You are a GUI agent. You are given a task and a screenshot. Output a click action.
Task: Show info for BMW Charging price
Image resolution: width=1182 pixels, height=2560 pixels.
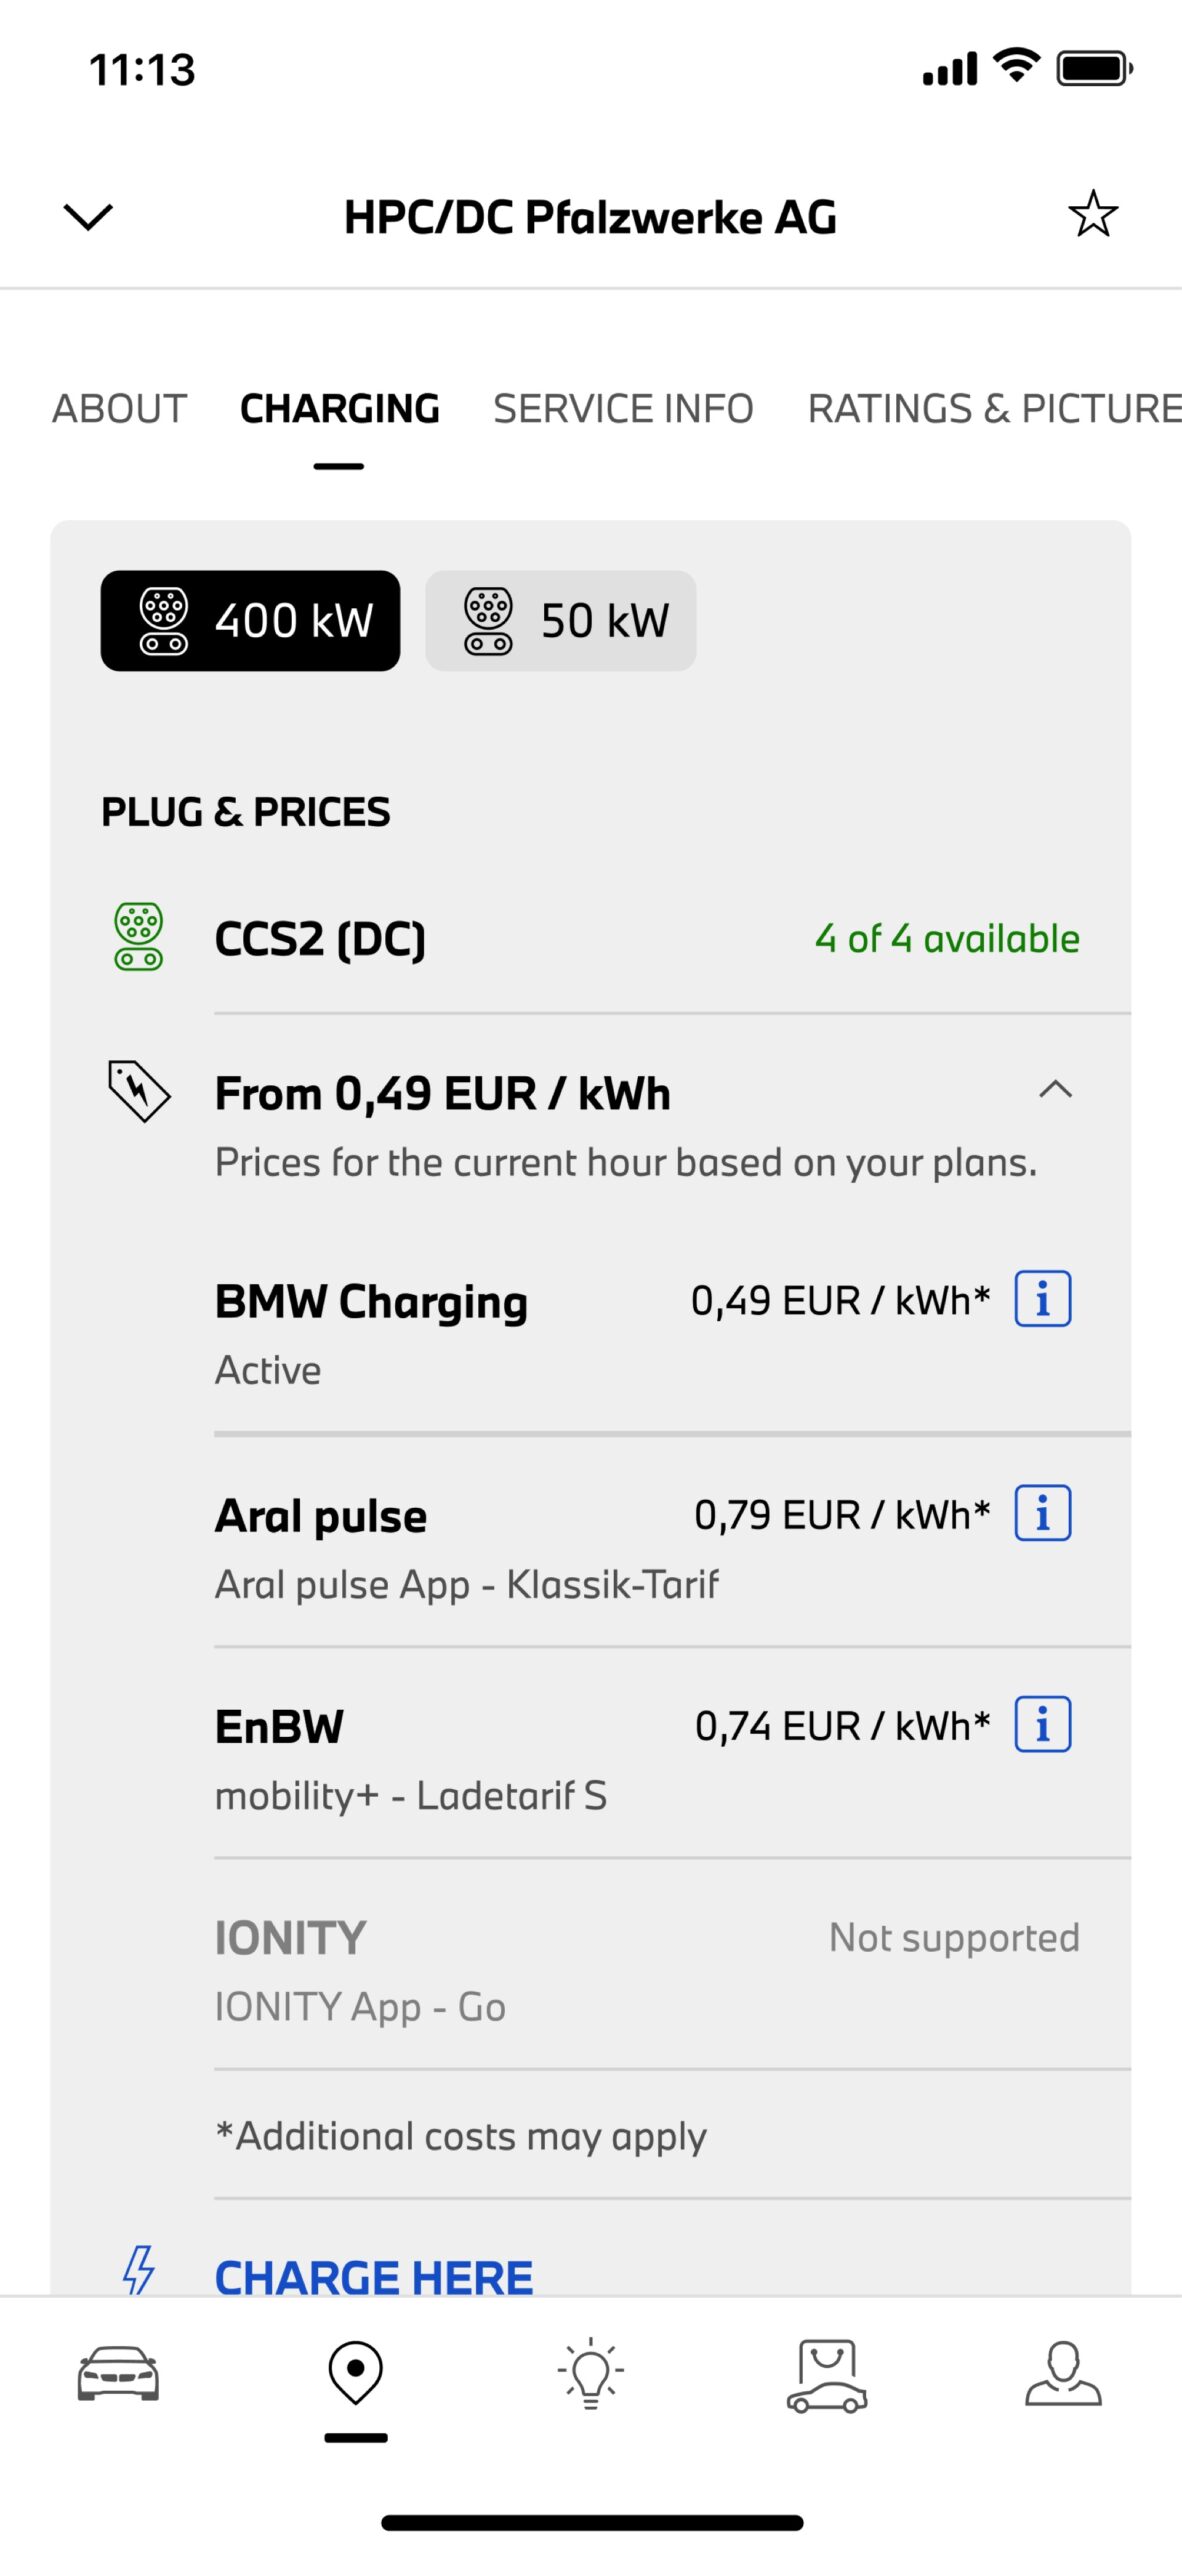[x=1042, y=1299]
